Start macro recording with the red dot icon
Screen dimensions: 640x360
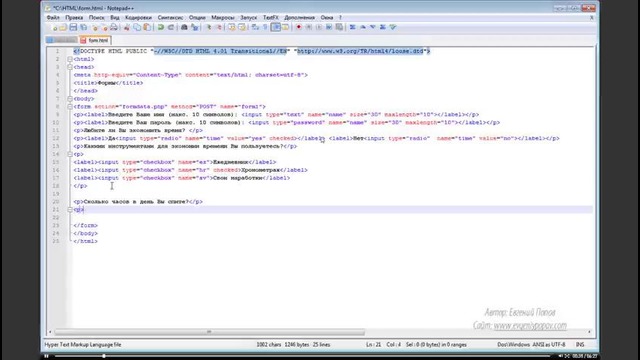point(299,27)
